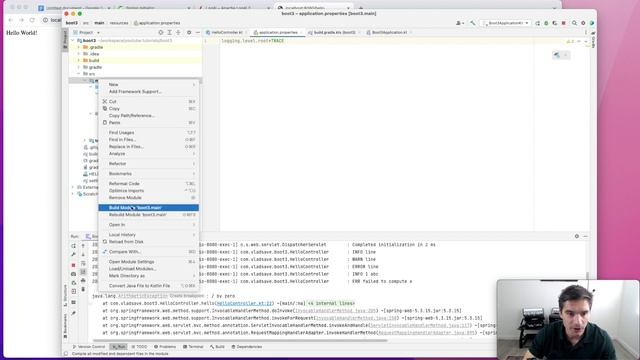Switch to the build.gradle.kts editor tab
640x360 pixels.
[x=333, y=32]
